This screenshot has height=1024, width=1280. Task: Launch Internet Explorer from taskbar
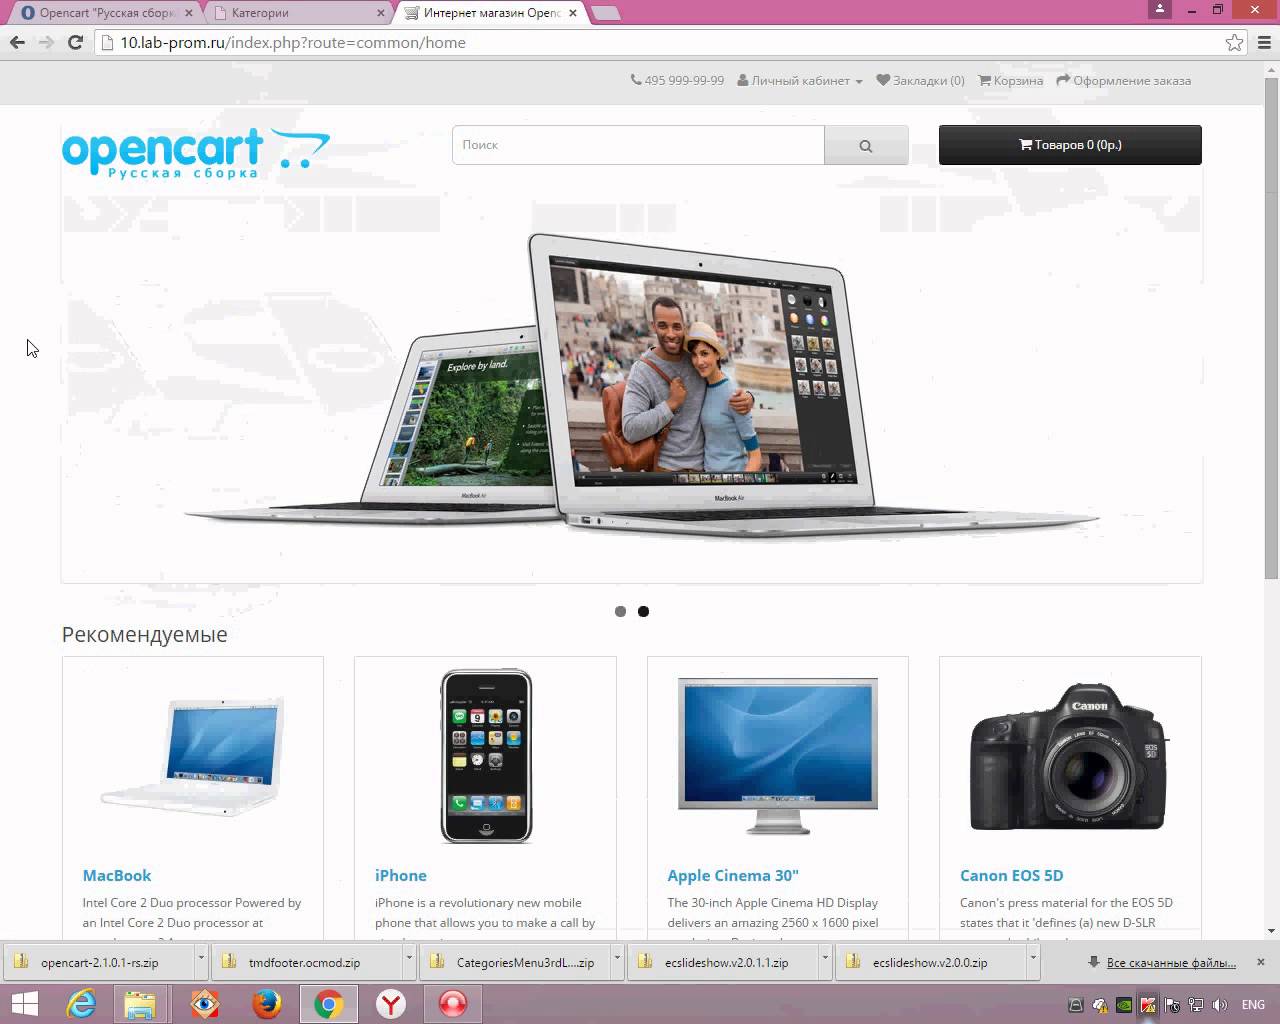click(80, 1004)
